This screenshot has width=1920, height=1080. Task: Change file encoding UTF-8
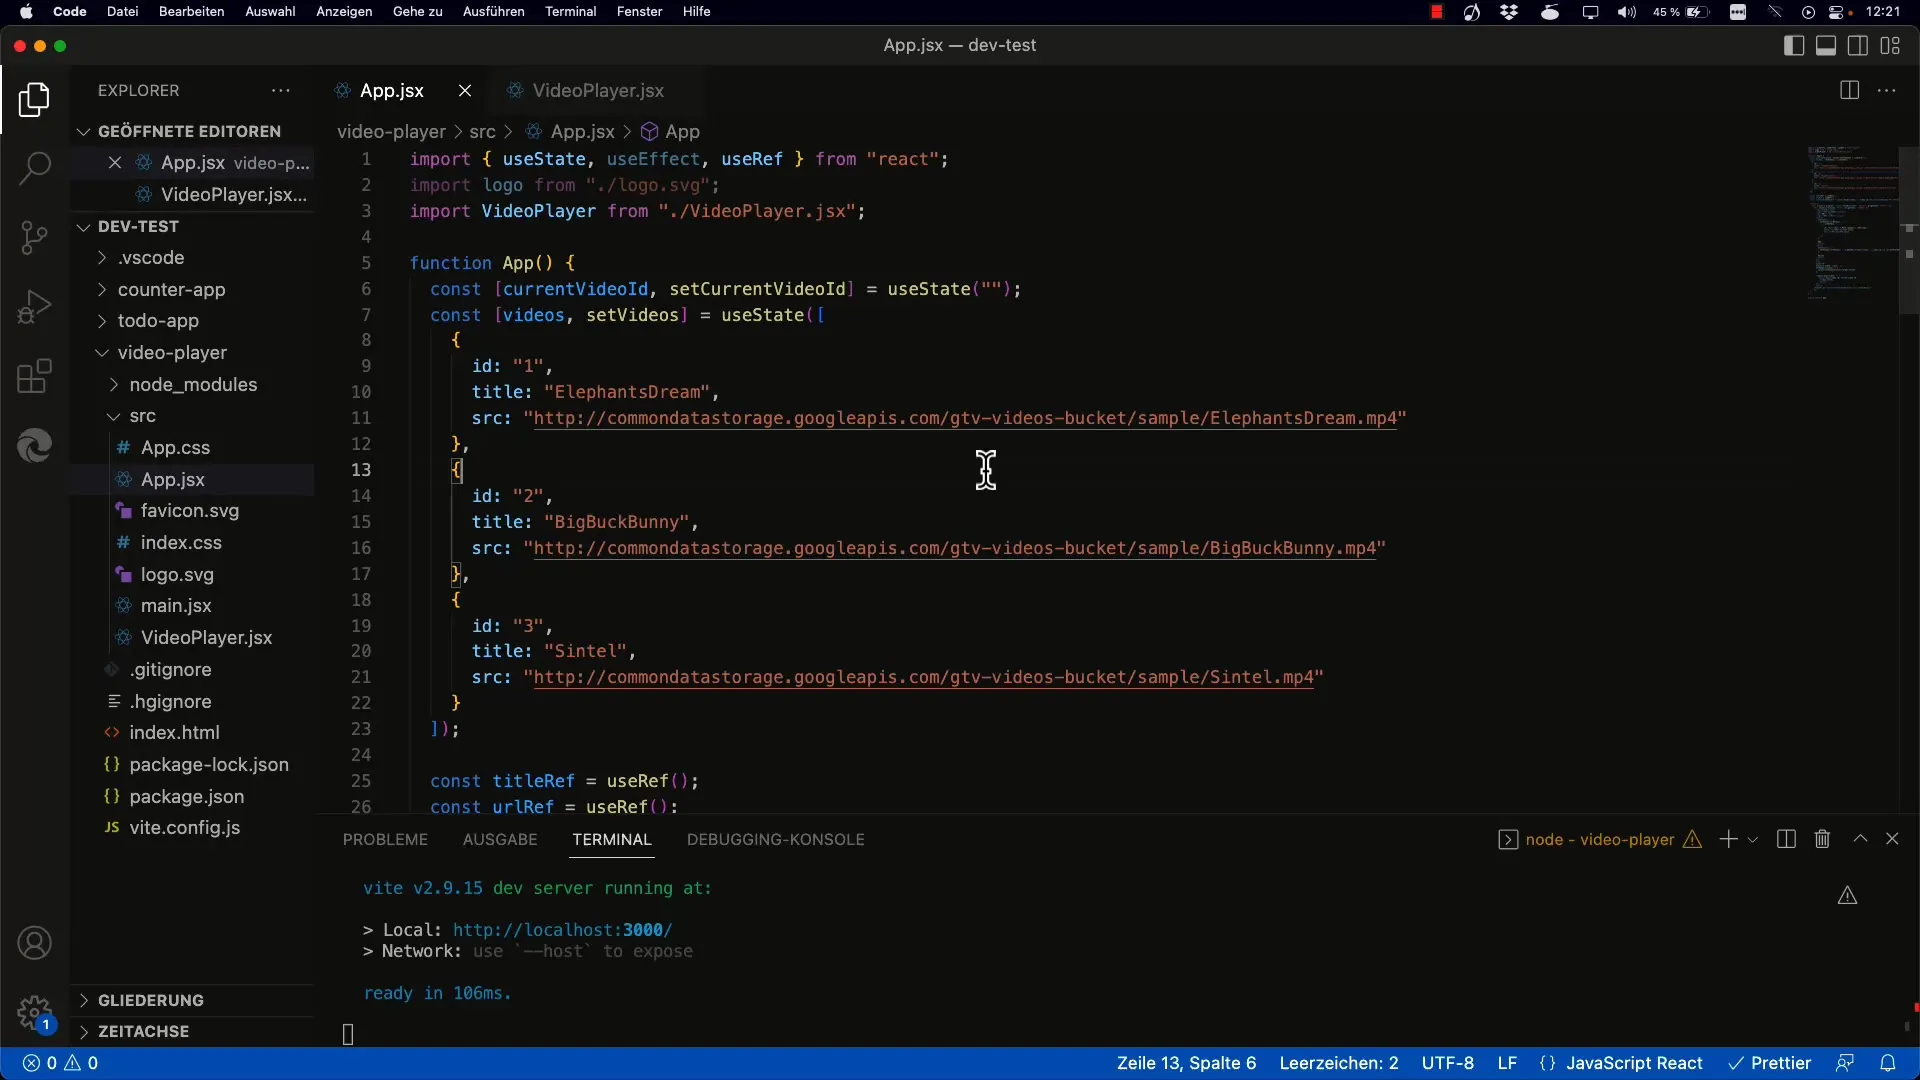(x=1448, y=1063)
